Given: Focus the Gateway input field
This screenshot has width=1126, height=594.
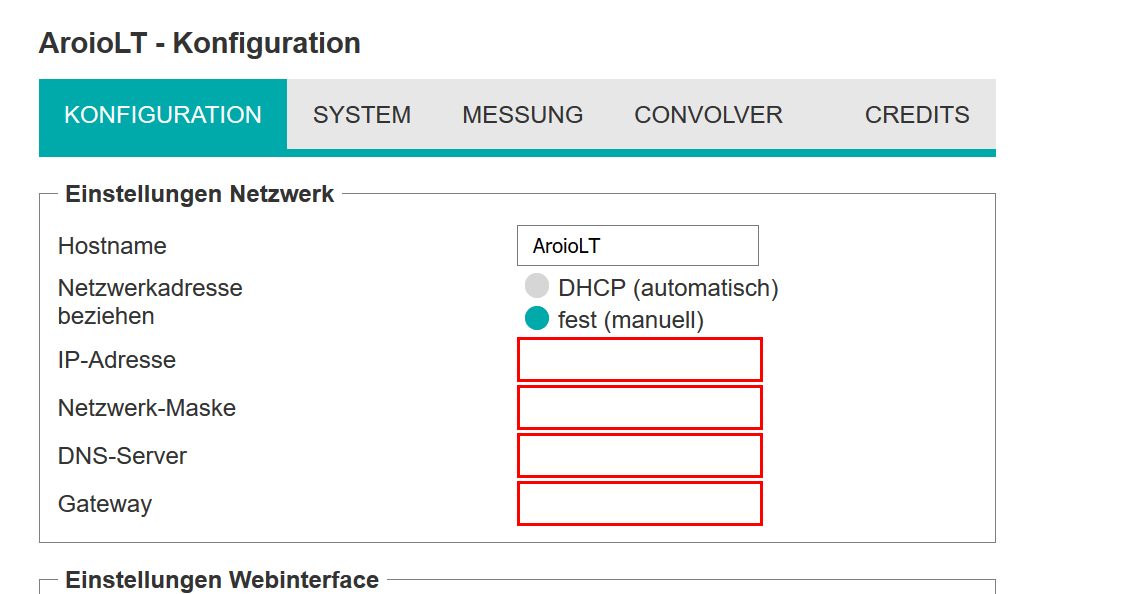Looking at the screenshot, I should [x=639, y=503].
